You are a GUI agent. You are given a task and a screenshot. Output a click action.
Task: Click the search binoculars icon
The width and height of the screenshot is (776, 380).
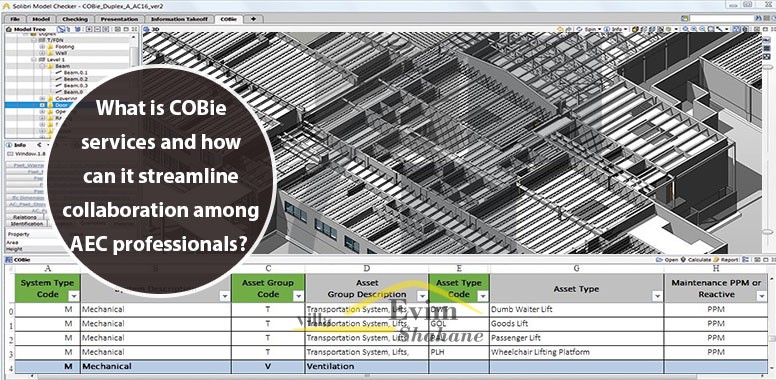(x=758, y=18)
